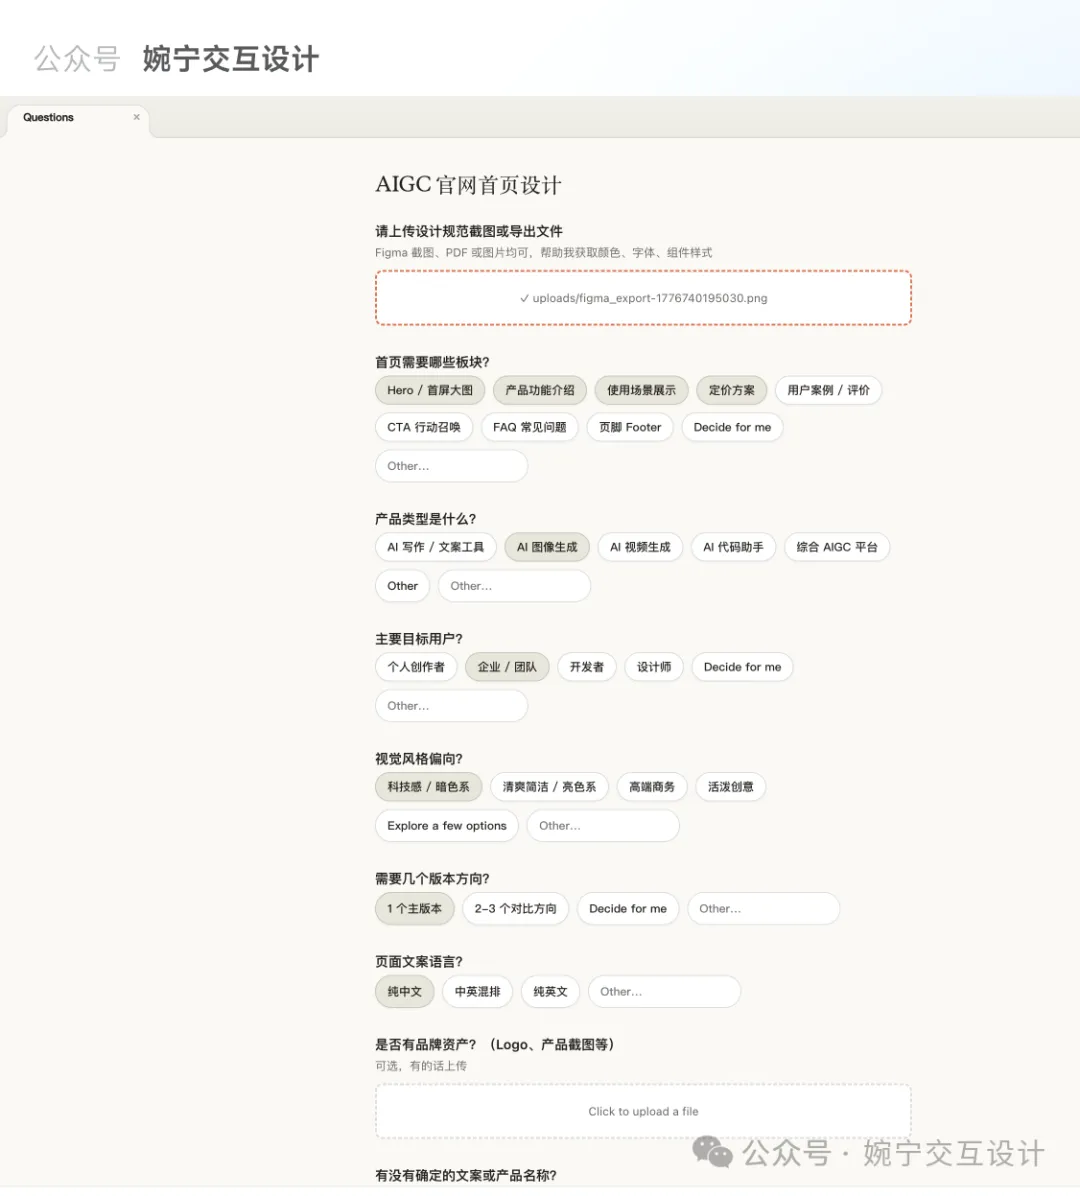This screenshot has height=1196, width=1080.
Task: Switch to the Questions tab
Action: tap(47, 118)
